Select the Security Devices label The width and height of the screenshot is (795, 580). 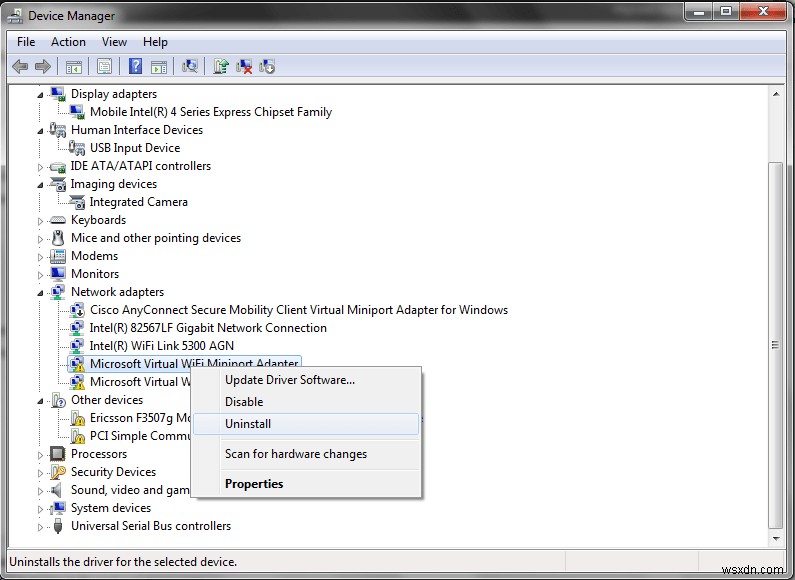[113, 472]
